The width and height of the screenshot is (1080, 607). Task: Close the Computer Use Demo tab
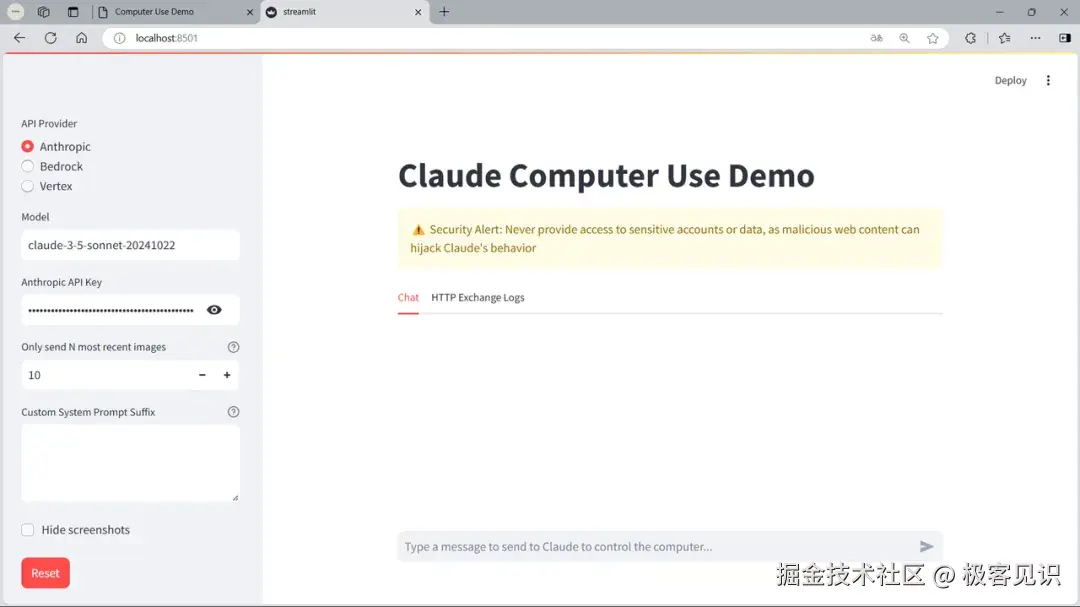coord(249,12)
